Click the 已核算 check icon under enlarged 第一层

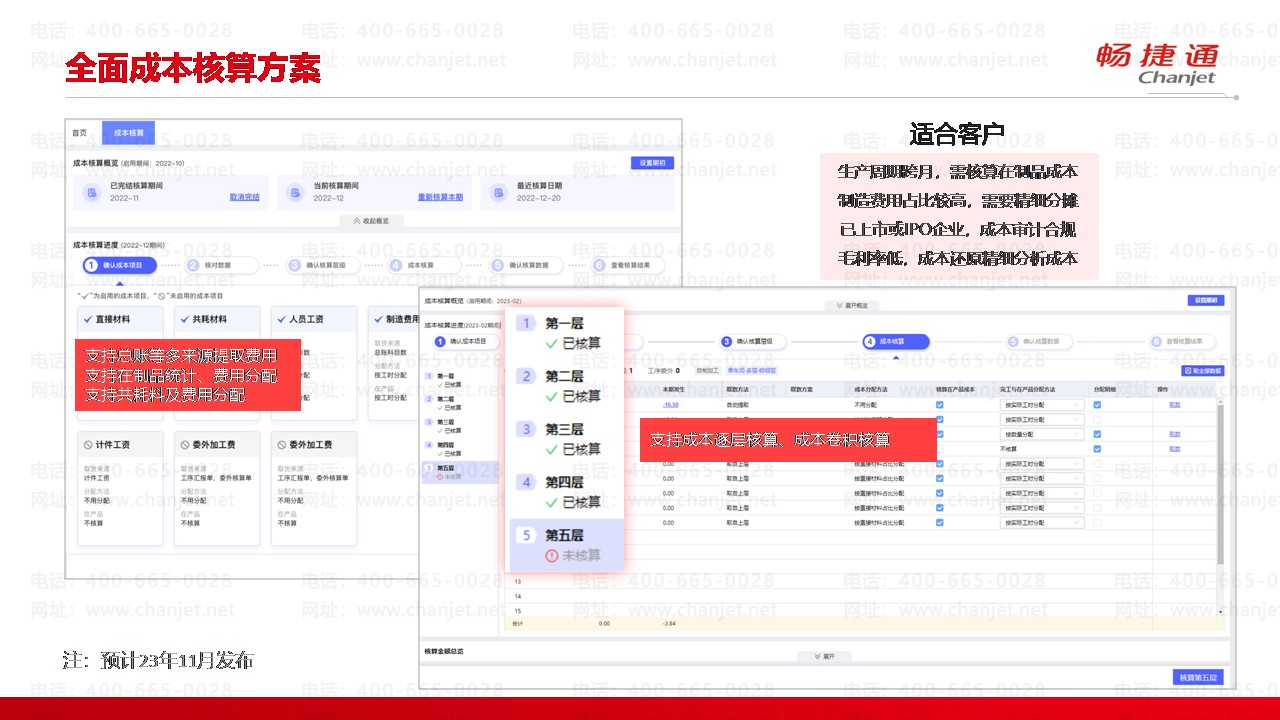[x=552, y=344]
